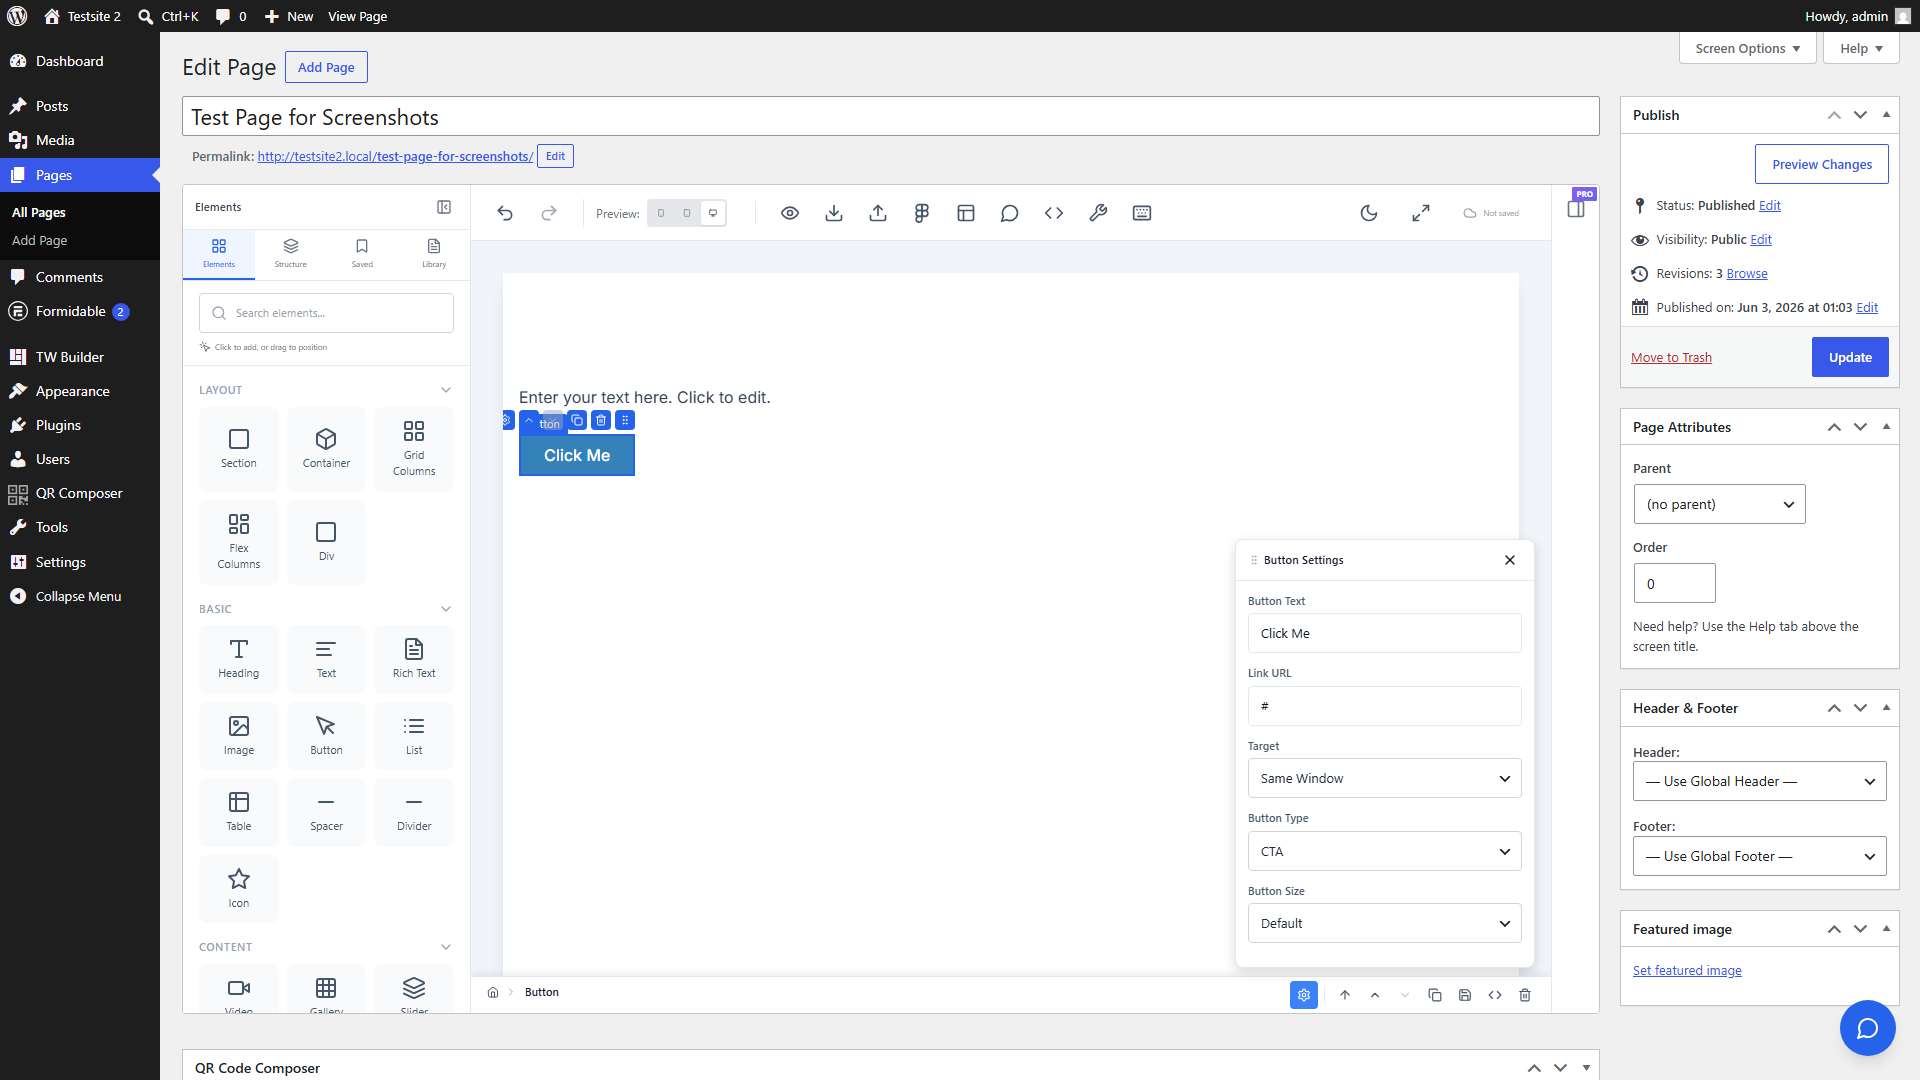Open the Footer selection dropdown
The width and height of the screenshot is (1920, 1080).
(1760, 856)
